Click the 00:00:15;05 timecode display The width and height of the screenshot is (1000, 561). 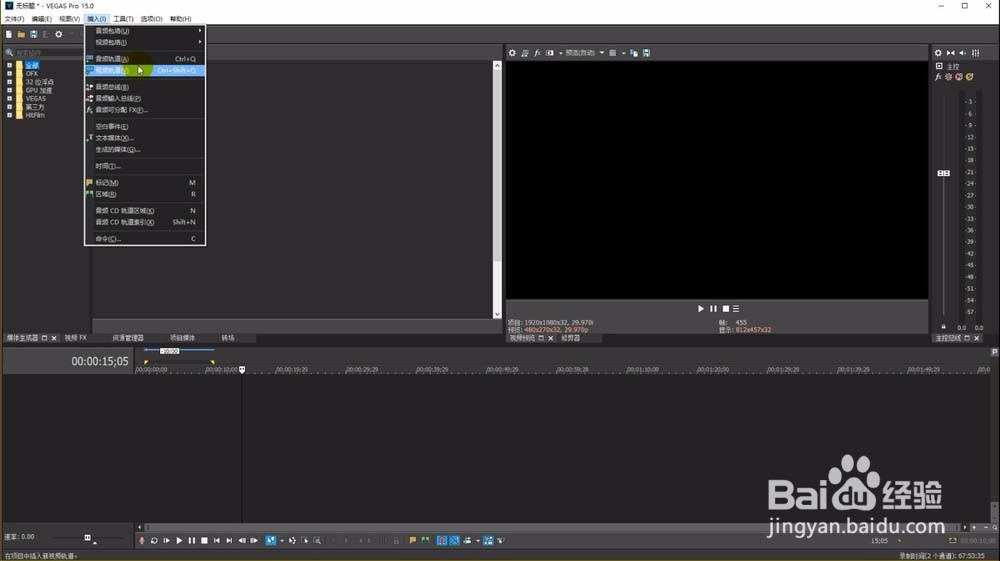99,361
